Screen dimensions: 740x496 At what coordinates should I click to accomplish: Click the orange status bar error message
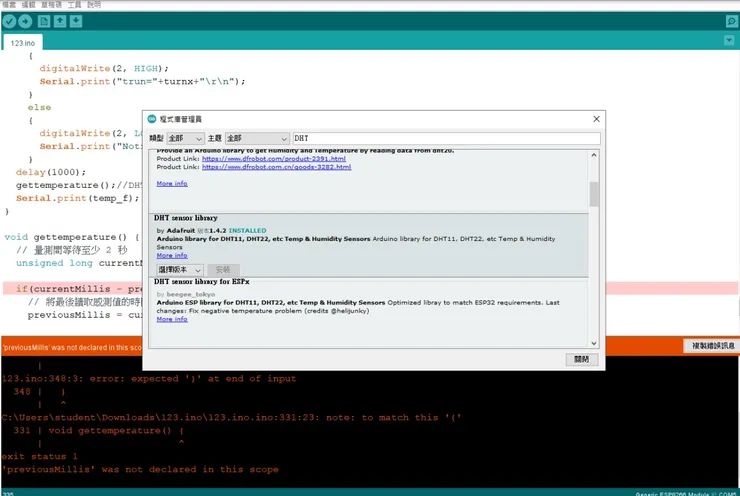tap(72, 347)
